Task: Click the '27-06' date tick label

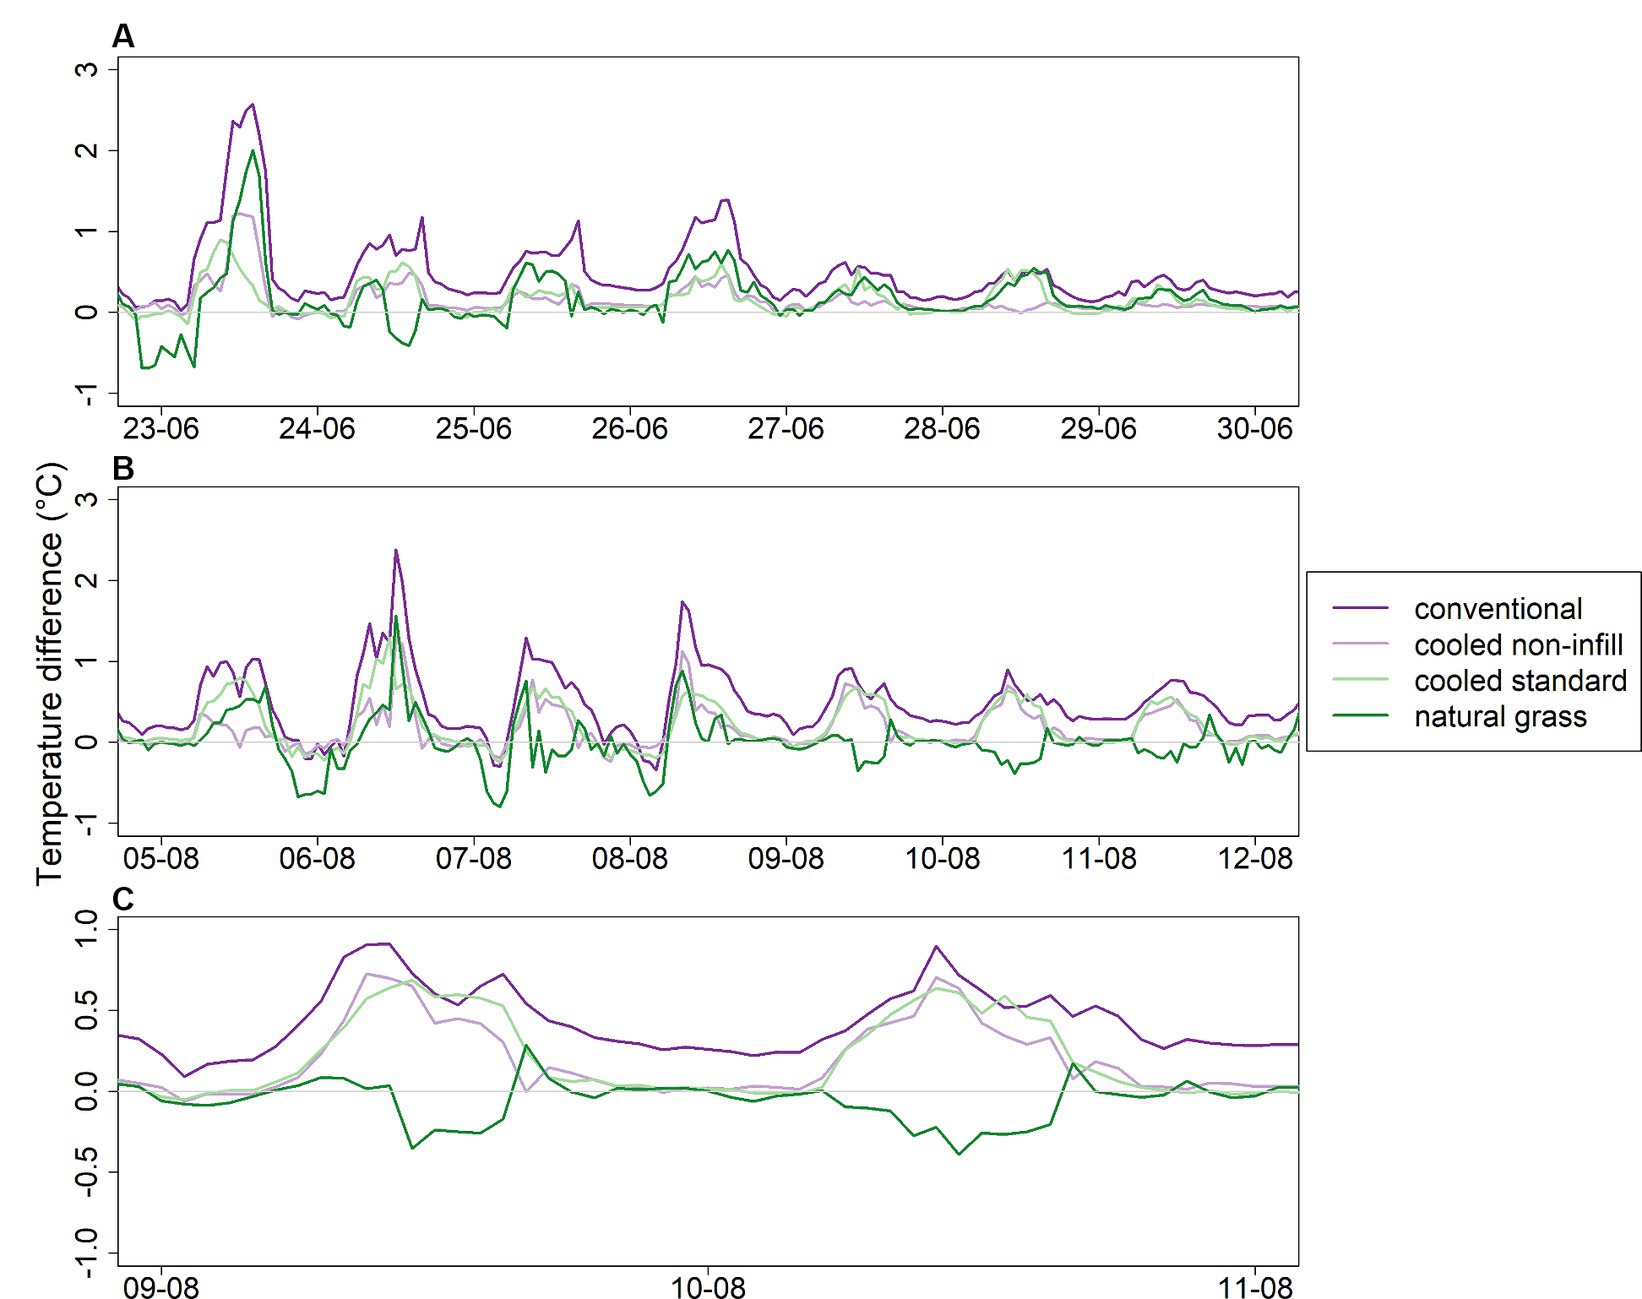Action: click(786, 429)
